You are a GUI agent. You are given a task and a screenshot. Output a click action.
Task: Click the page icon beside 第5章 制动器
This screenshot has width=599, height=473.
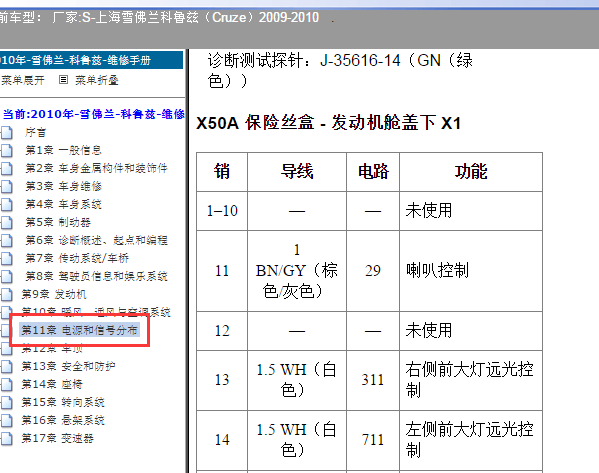click(6, 222)
